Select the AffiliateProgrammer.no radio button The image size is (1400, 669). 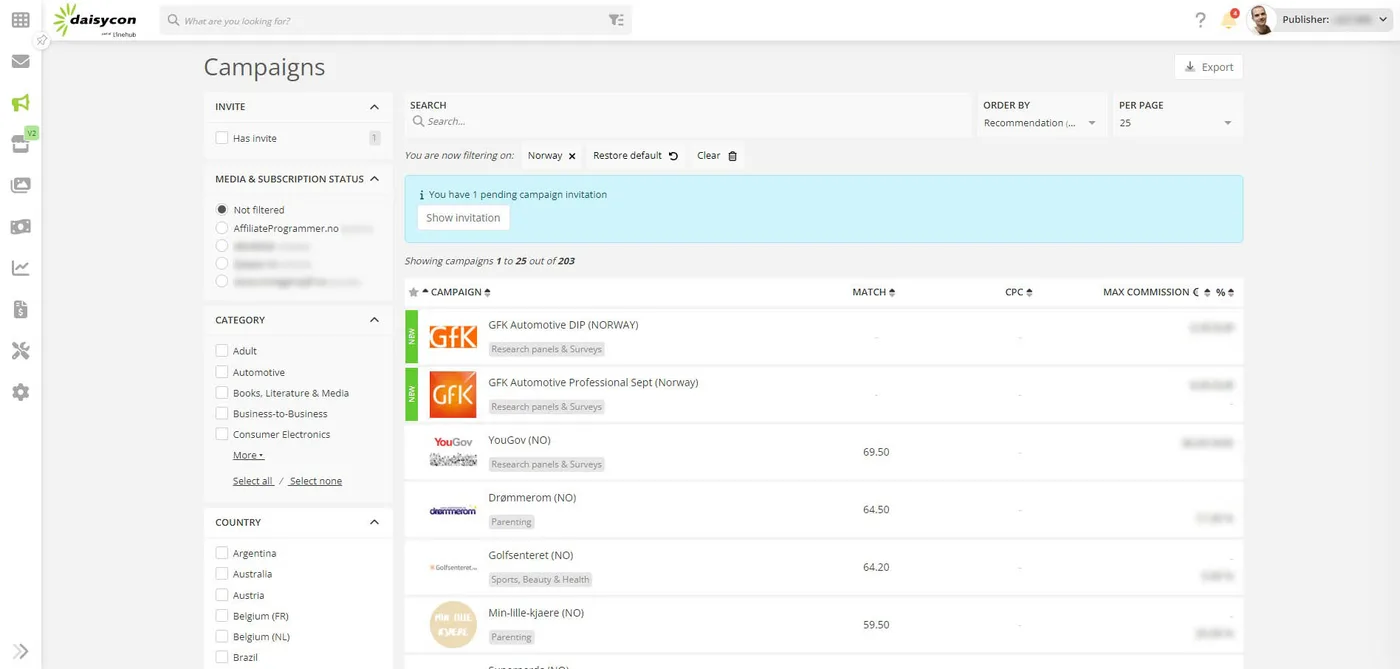[222, 228]
